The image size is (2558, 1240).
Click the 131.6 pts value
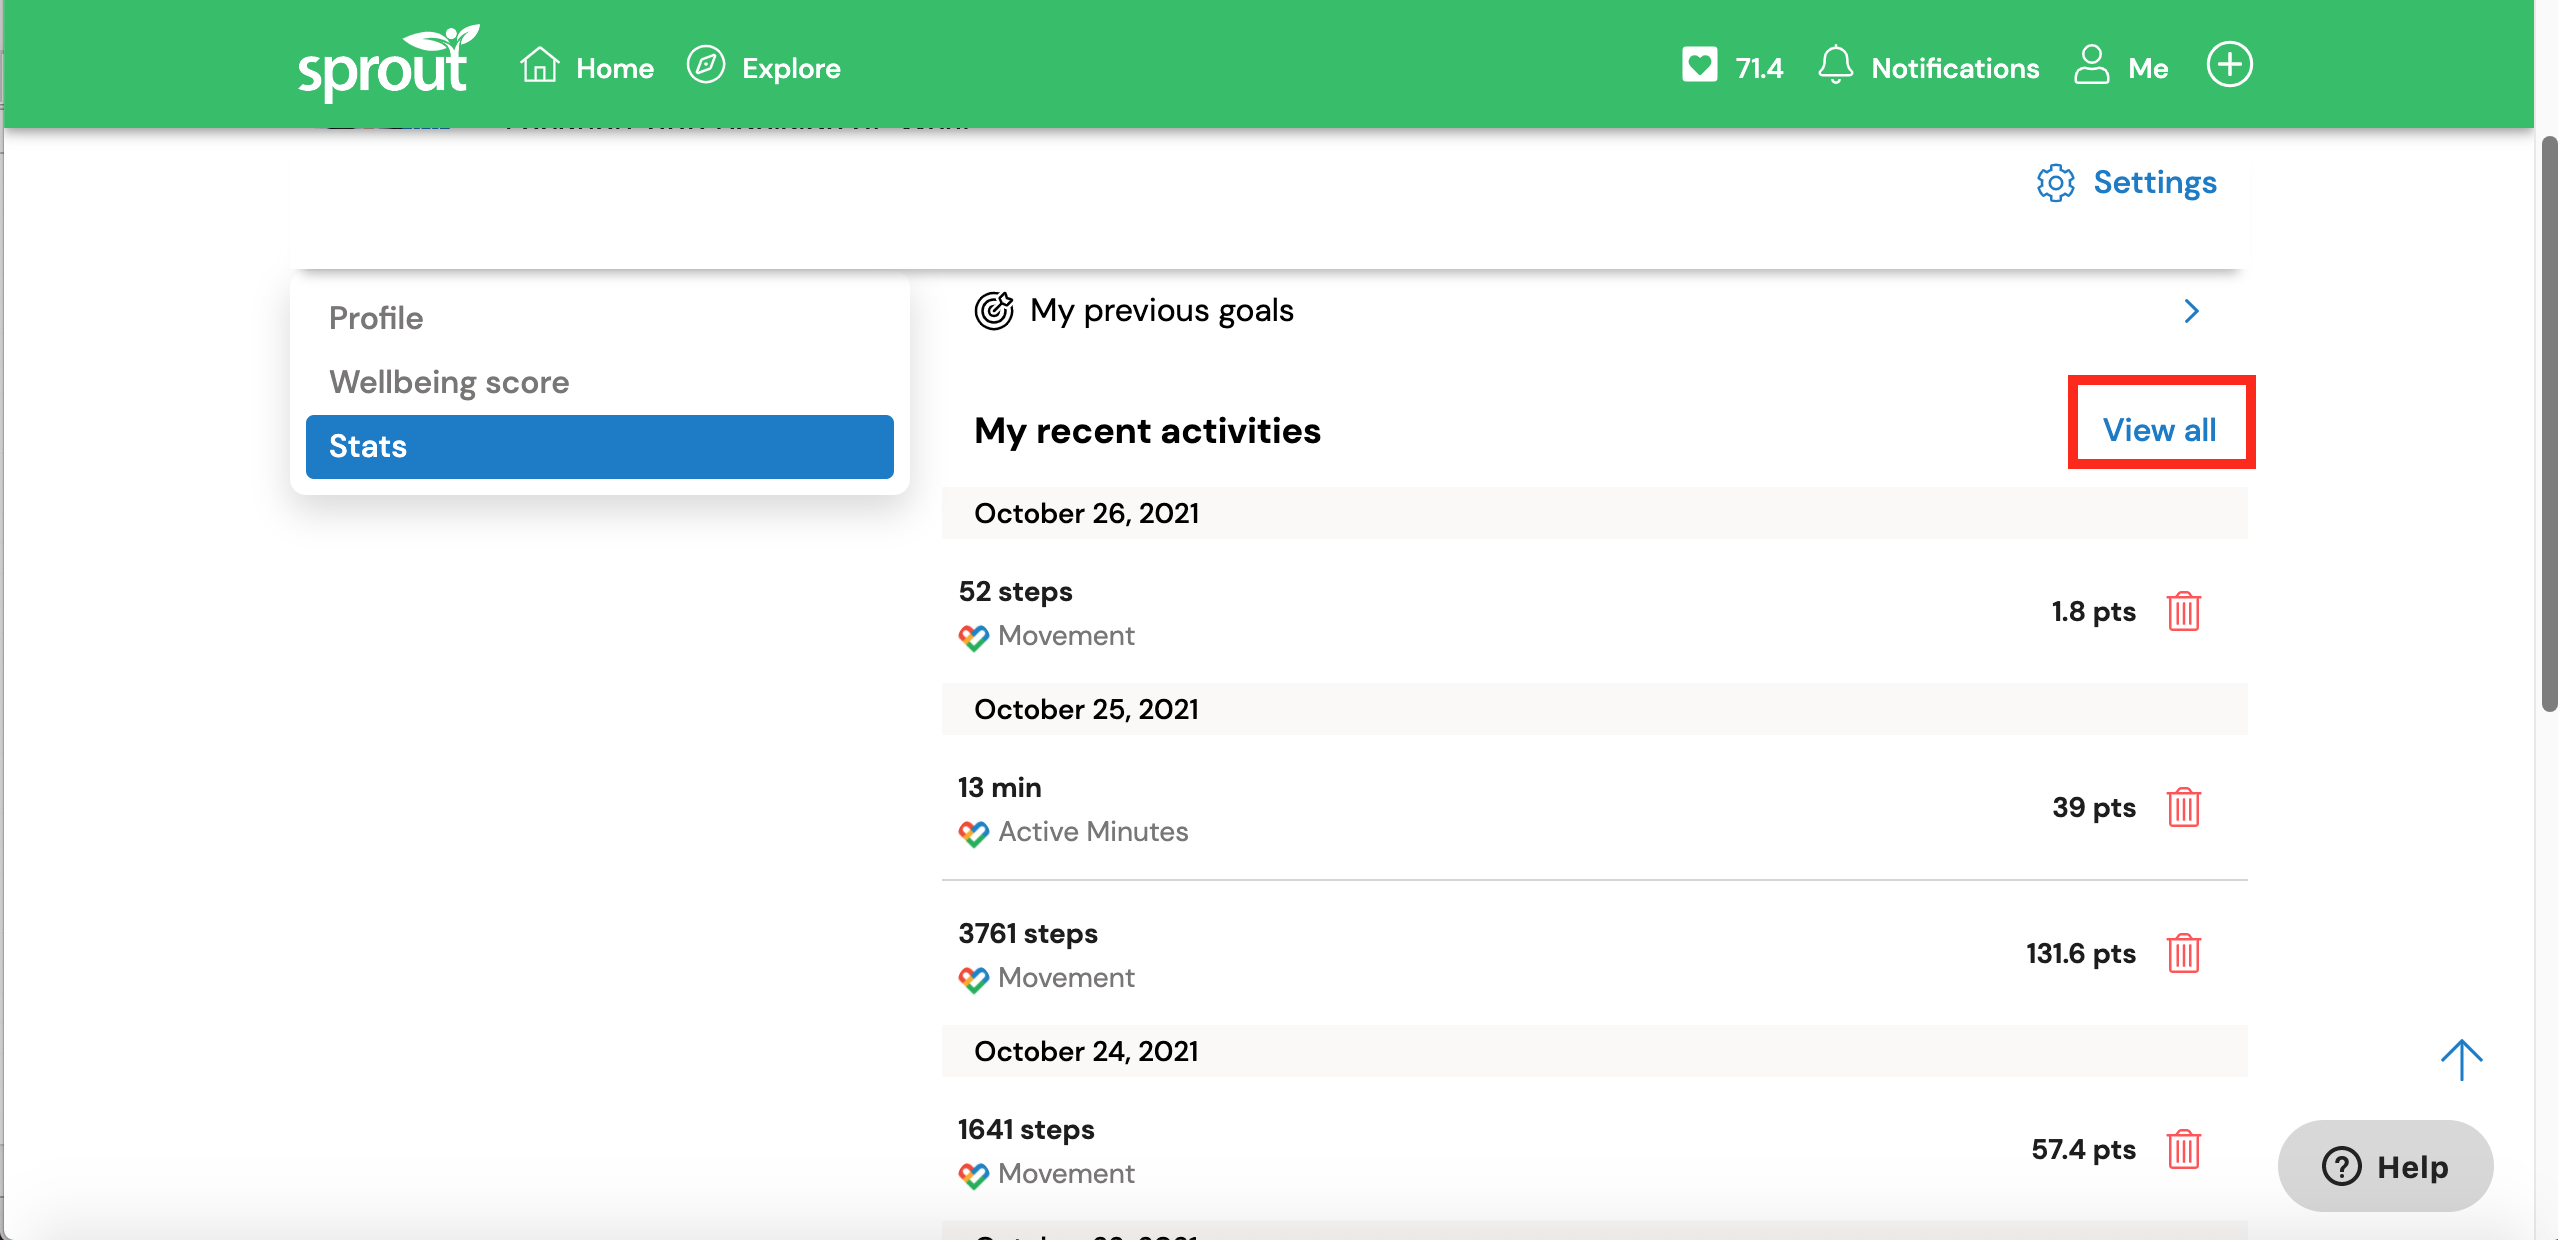[x=2081, y=953]
